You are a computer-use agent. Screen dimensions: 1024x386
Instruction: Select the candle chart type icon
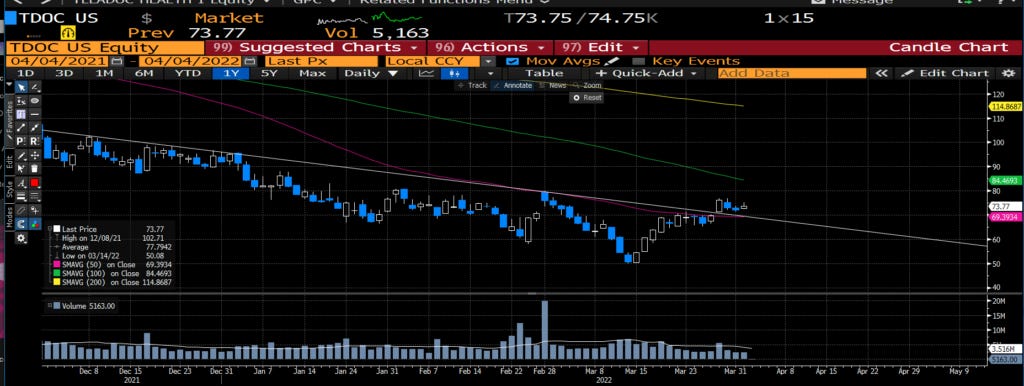pos(455,73)
